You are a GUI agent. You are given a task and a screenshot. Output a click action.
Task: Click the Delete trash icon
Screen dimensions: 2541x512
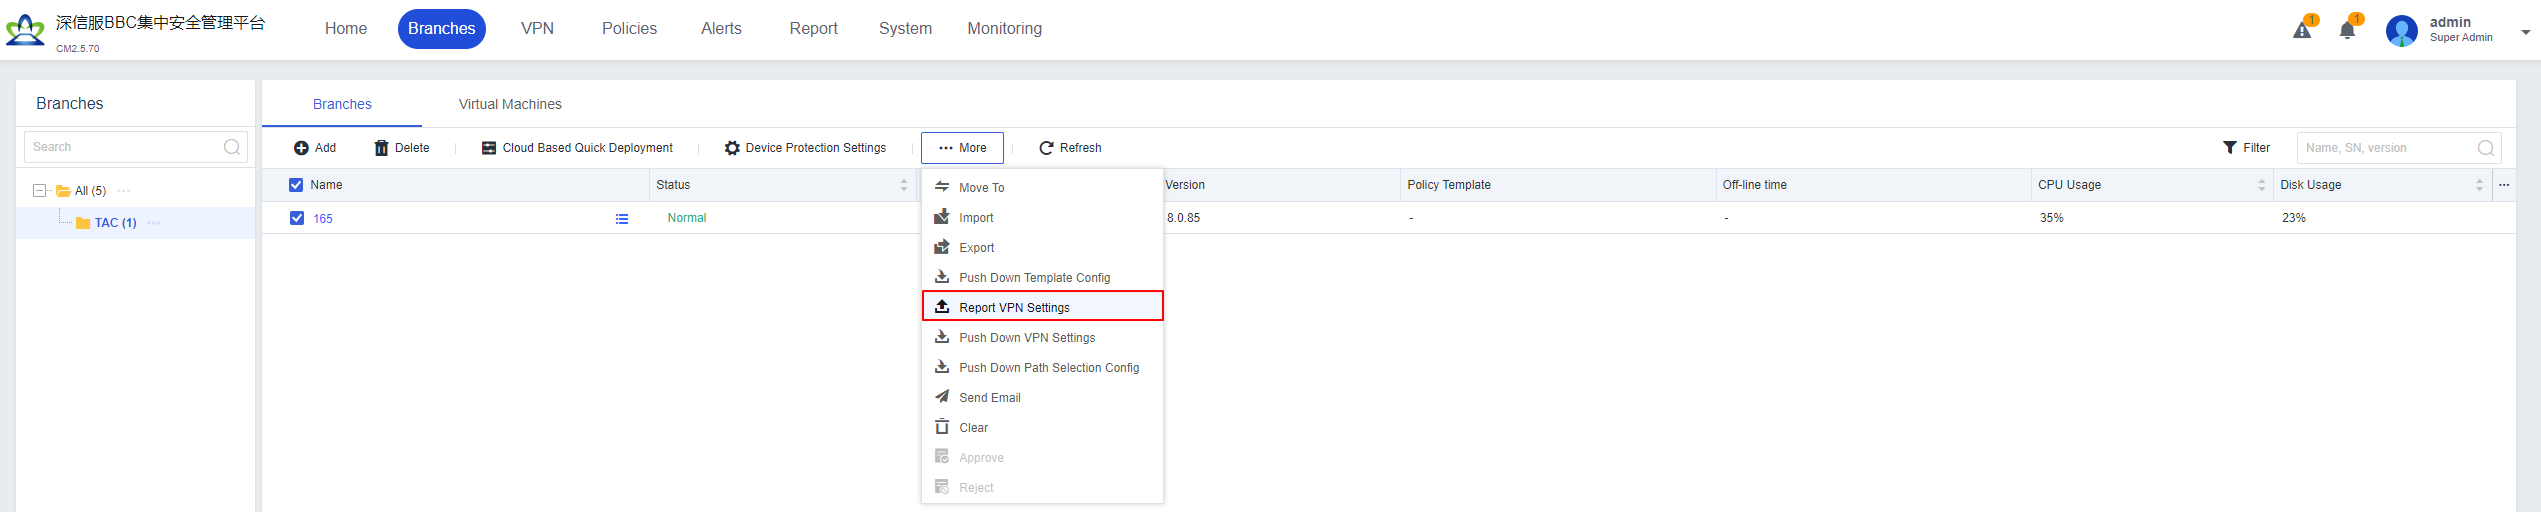(x=381, y=148)
